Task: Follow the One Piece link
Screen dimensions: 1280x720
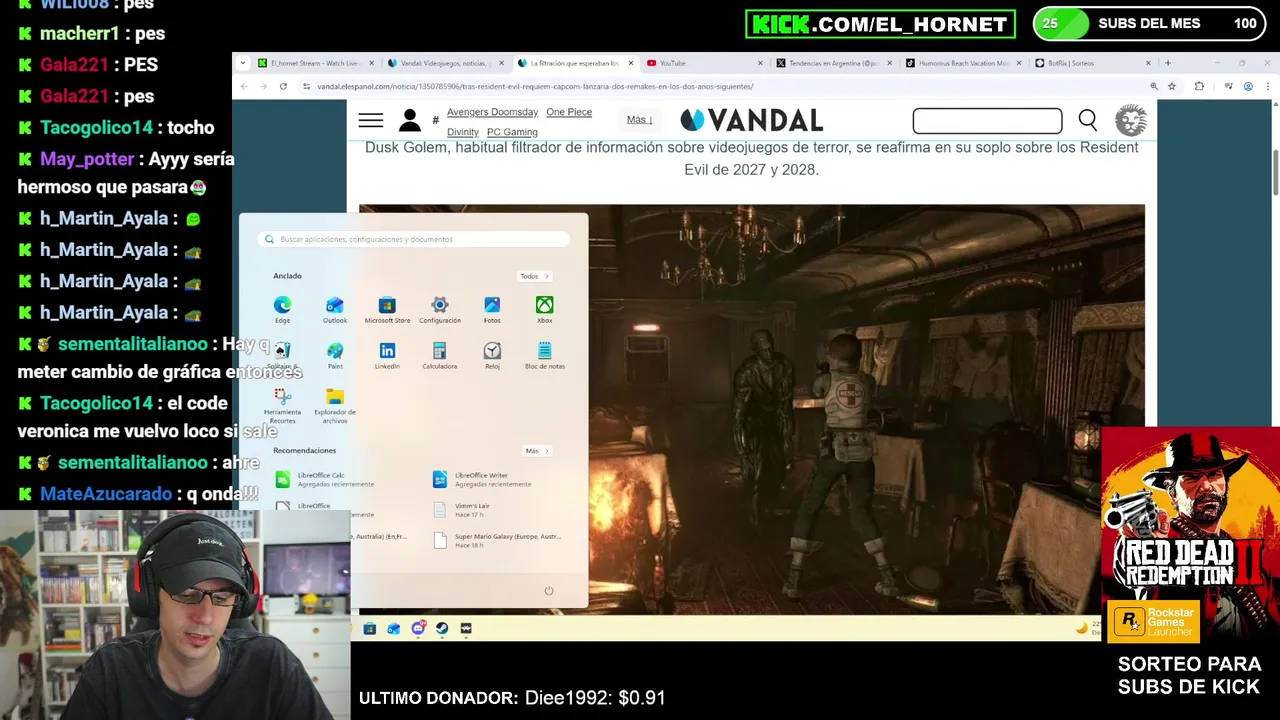Action: [x=569, y=112]
